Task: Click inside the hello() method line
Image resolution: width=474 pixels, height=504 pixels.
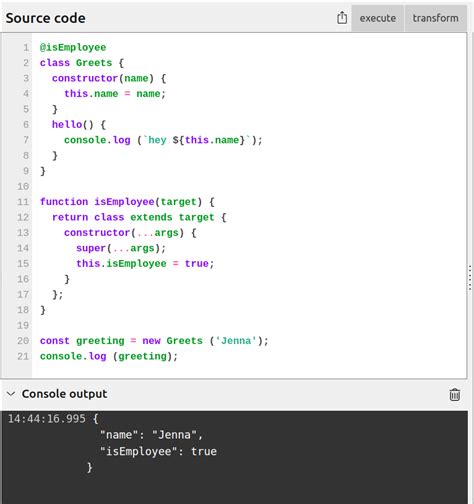Action: tap(79, 125)
